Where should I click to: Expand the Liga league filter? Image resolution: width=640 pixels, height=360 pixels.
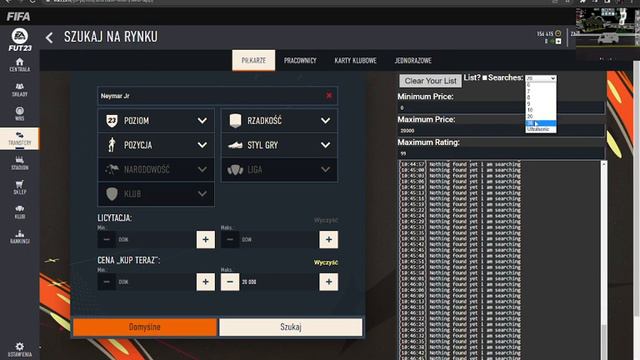click(279, 169)
